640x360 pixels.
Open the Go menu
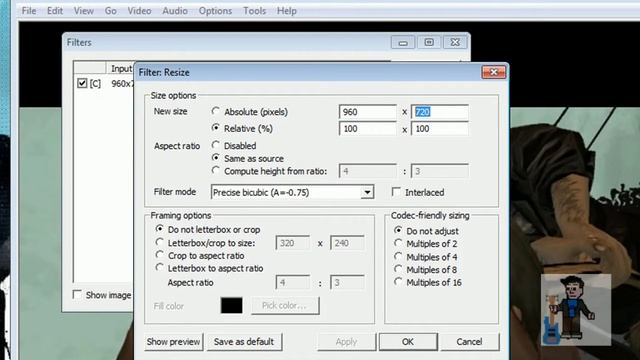coord(111,11)
